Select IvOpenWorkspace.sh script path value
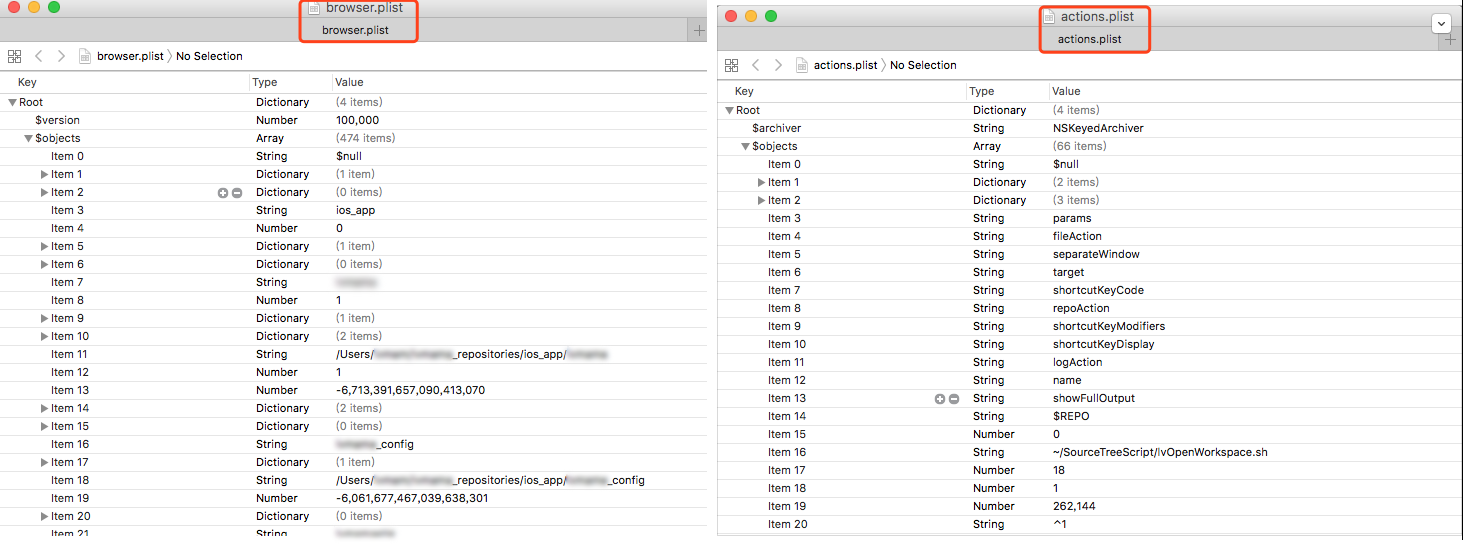Screen dimensions: 1464x551 (1160, 453)
